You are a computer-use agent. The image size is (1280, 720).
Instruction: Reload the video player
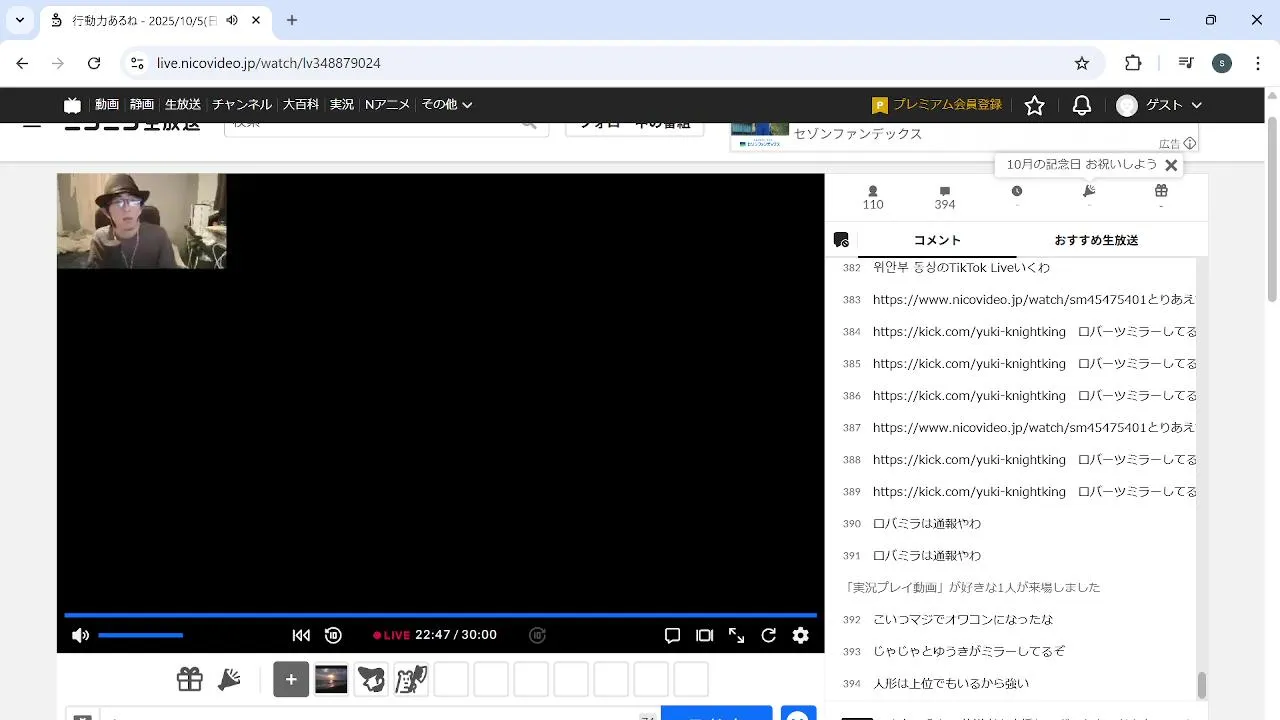pos(769,635)
